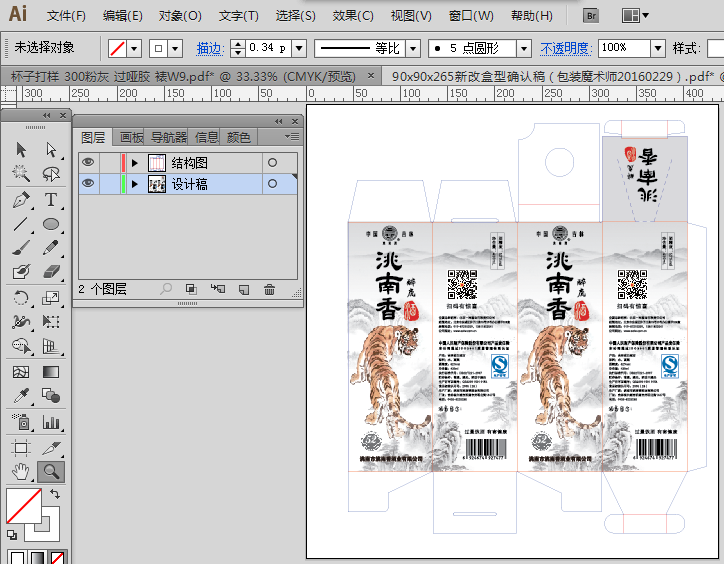Select the Type tool
The width and height of the screenshot is (724, 564).
51,200
